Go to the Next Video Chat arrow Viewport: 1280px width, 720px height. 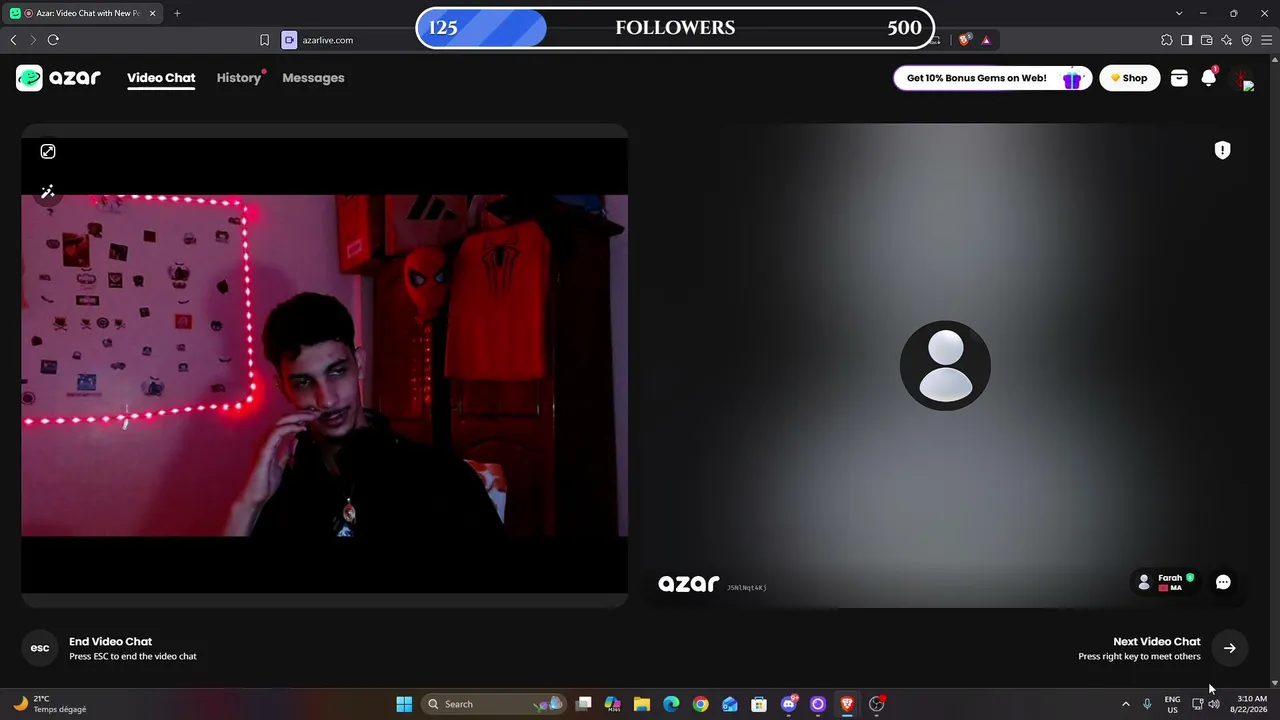pos(1230,648)
